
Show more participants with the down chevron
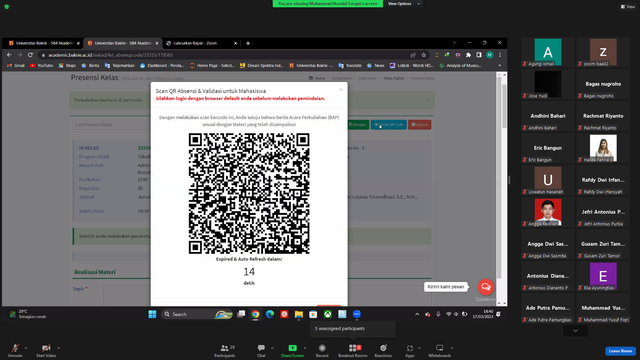tap(576, 331)
